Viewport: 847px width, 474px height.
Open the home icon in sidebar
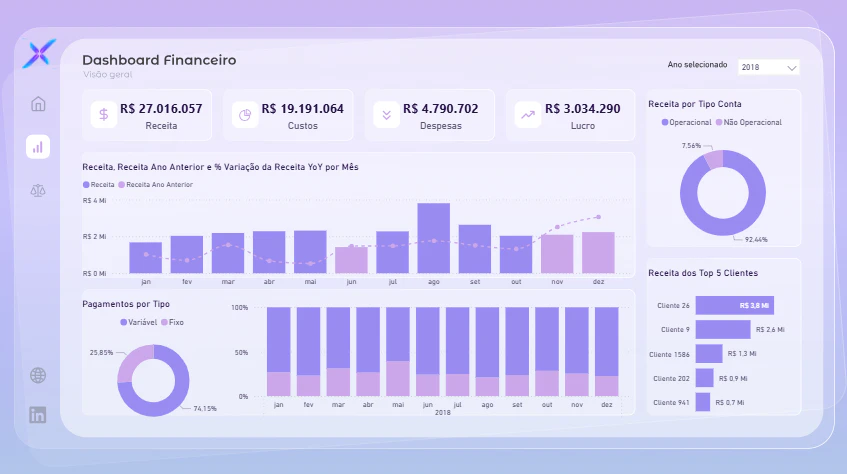tap(38, 104)
